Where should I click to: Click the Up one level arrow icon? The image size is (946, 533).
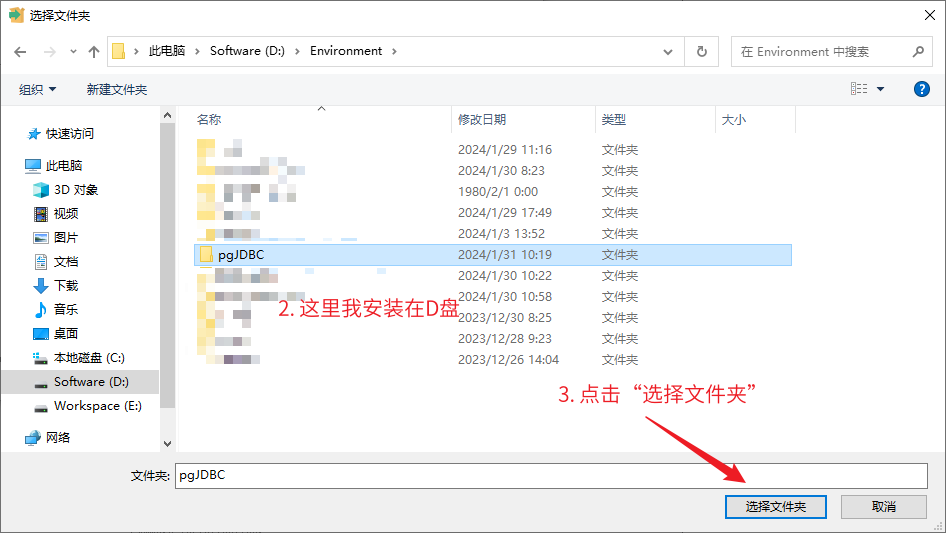[x=94, y=51]
